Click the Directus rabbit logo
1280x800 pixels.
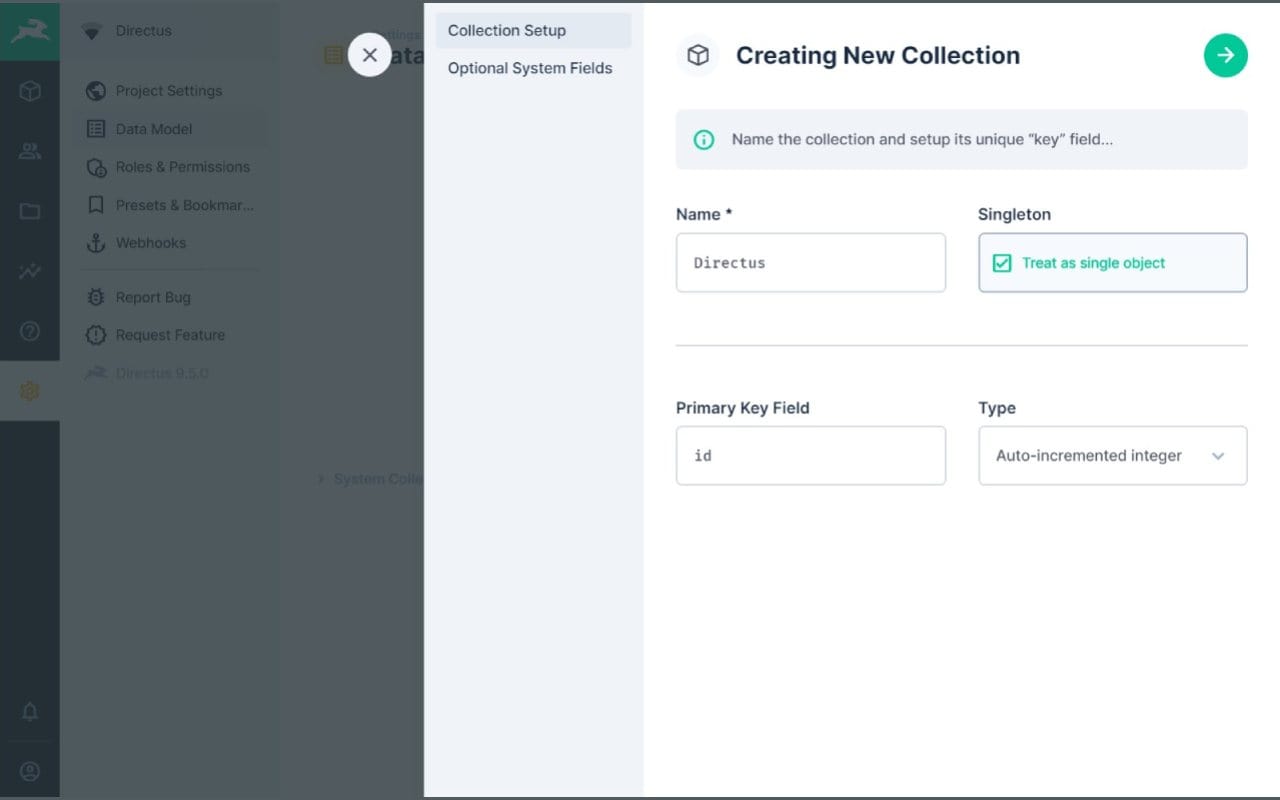click(x=30, y=31)
